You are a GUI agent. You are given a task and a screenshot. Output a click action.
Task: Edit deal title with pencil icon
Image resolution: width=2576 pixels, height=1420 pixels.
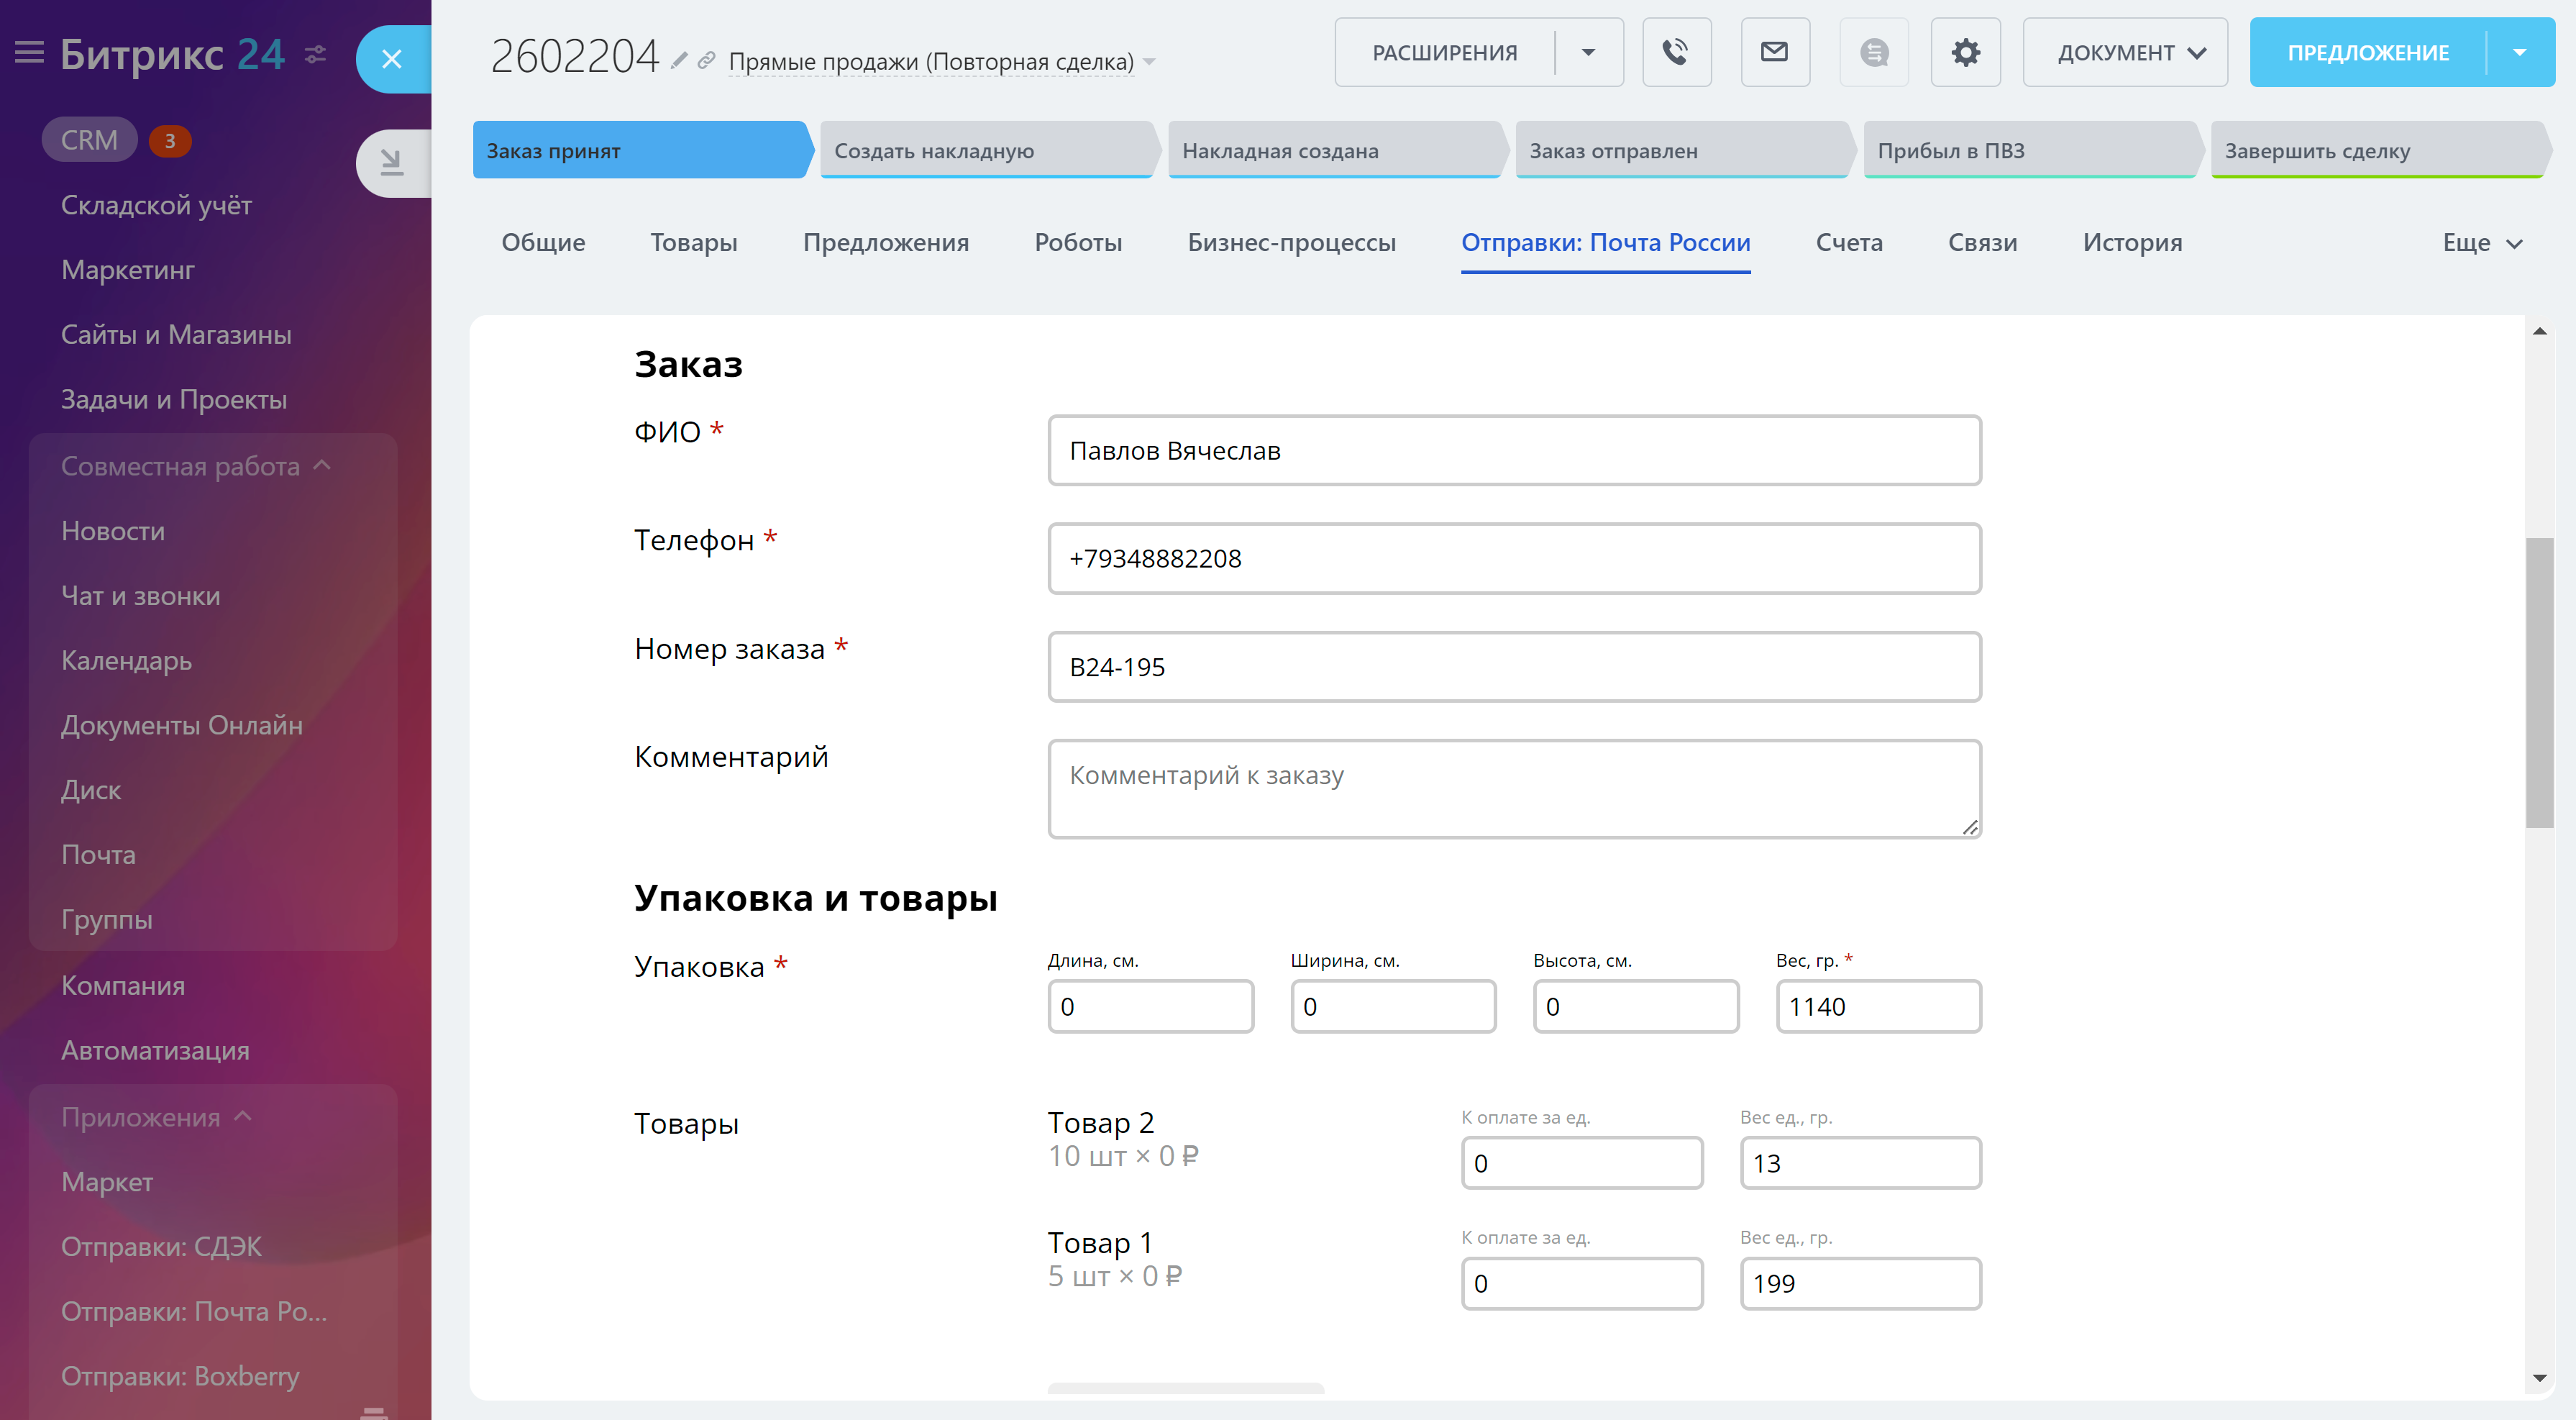(679, 60)
